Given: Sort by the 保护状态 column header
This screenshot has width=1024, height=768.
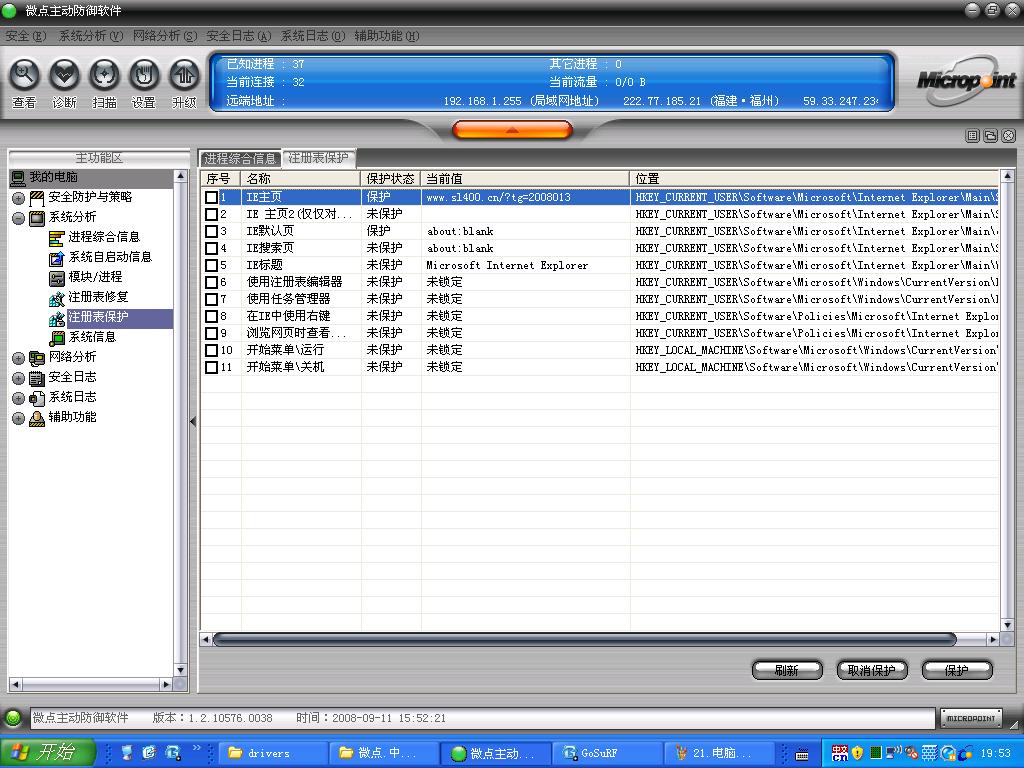Looking at the screenshot, I should click(391, 178).
